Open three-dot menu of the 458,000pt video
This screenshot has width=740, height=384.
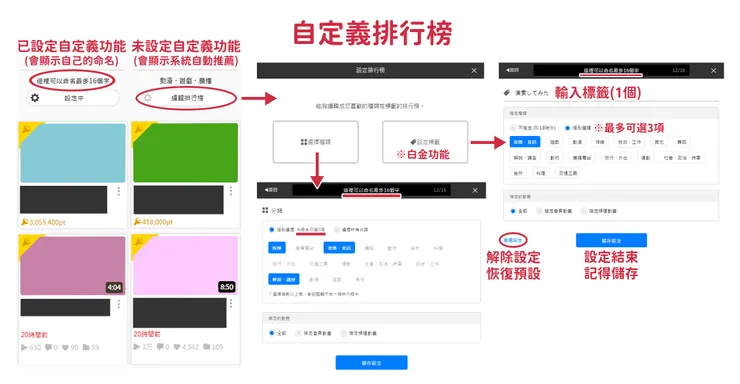[231, 191]
